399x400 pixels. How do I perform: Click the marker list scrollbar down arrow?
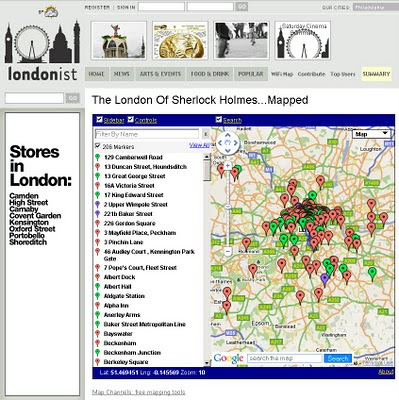[207, 363]
